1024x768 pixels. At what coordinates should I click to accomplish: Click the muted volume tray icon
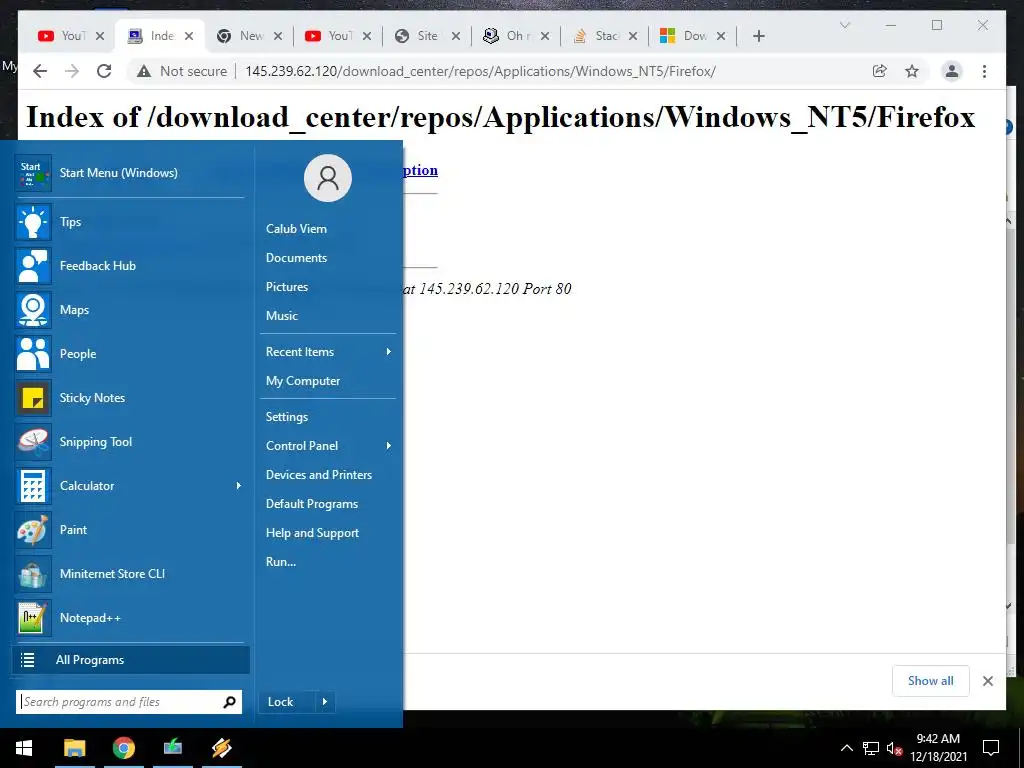click(894, 748)
